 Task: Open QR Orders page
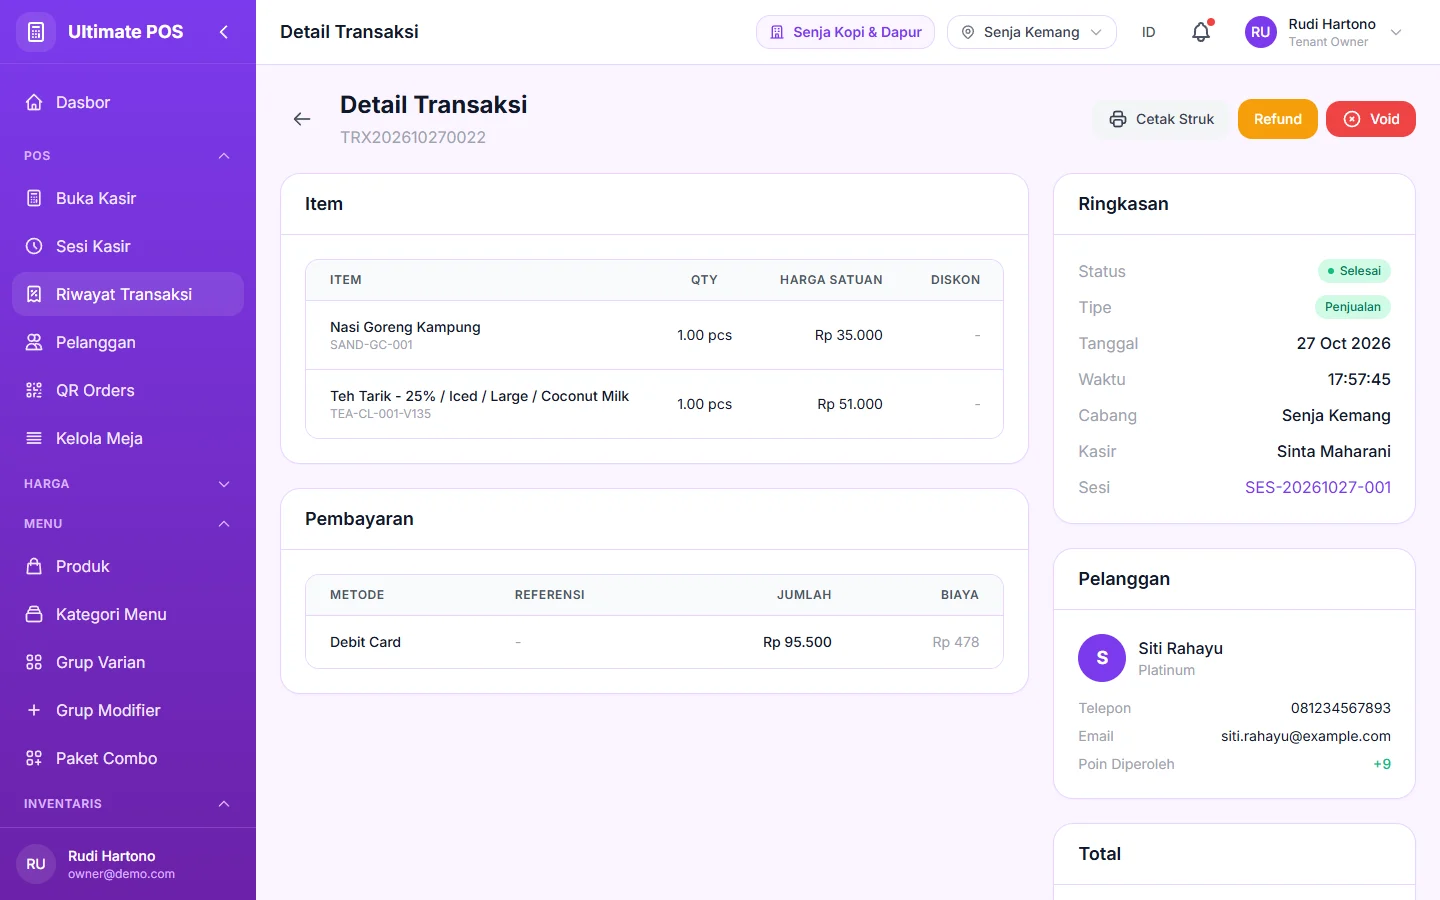tap(128, 390)
